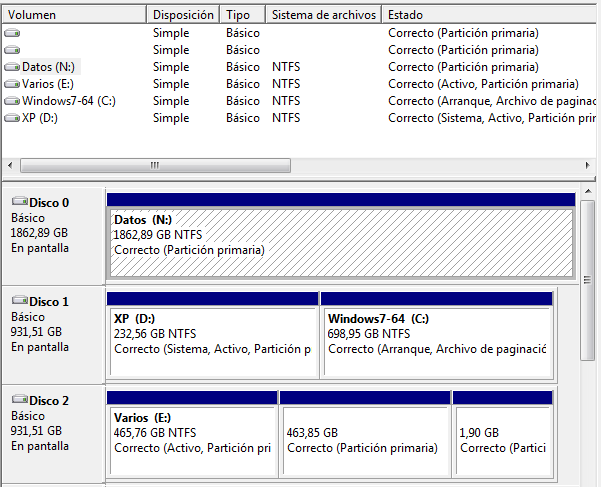Screen dimensions: 601x487
Task: Click the Tipo column header
Action: pos(243,15)
